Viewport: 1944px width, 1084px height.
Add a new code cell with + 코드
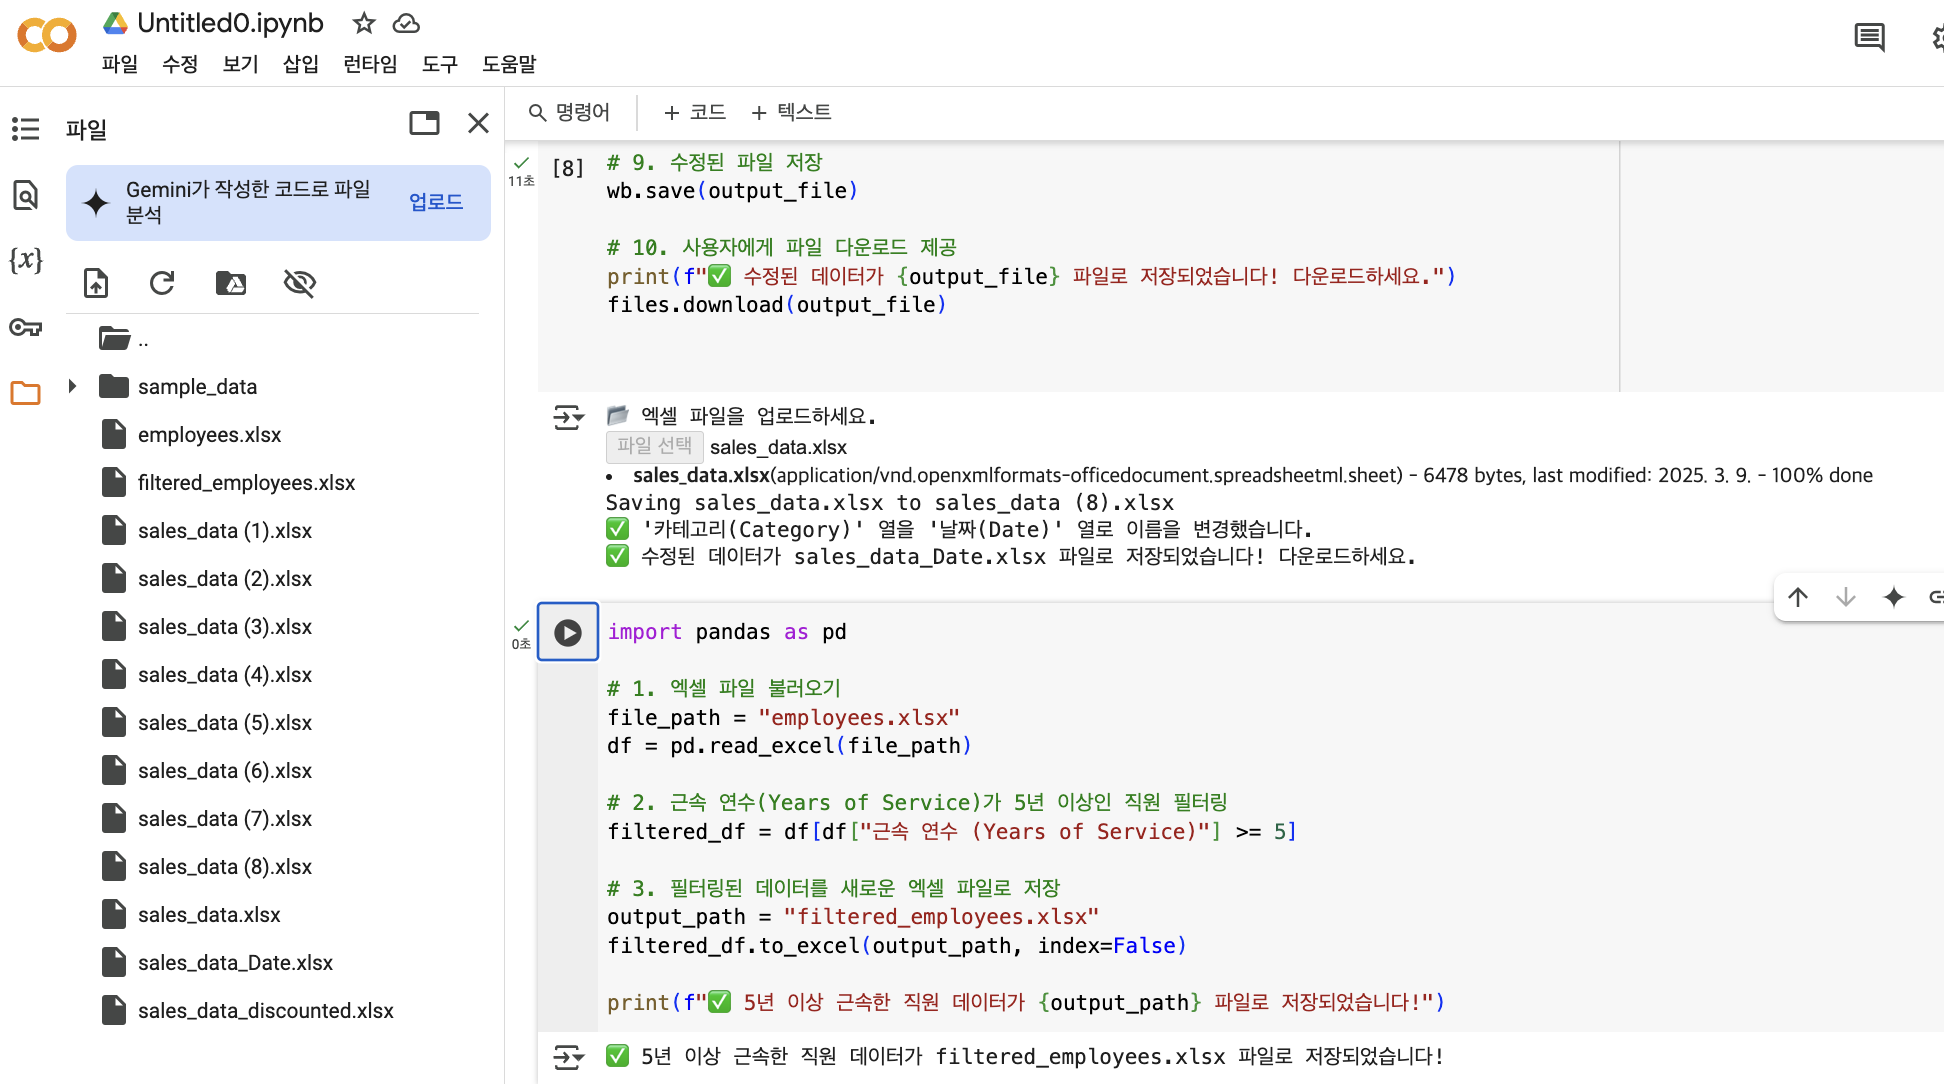(x=695, y=112)
